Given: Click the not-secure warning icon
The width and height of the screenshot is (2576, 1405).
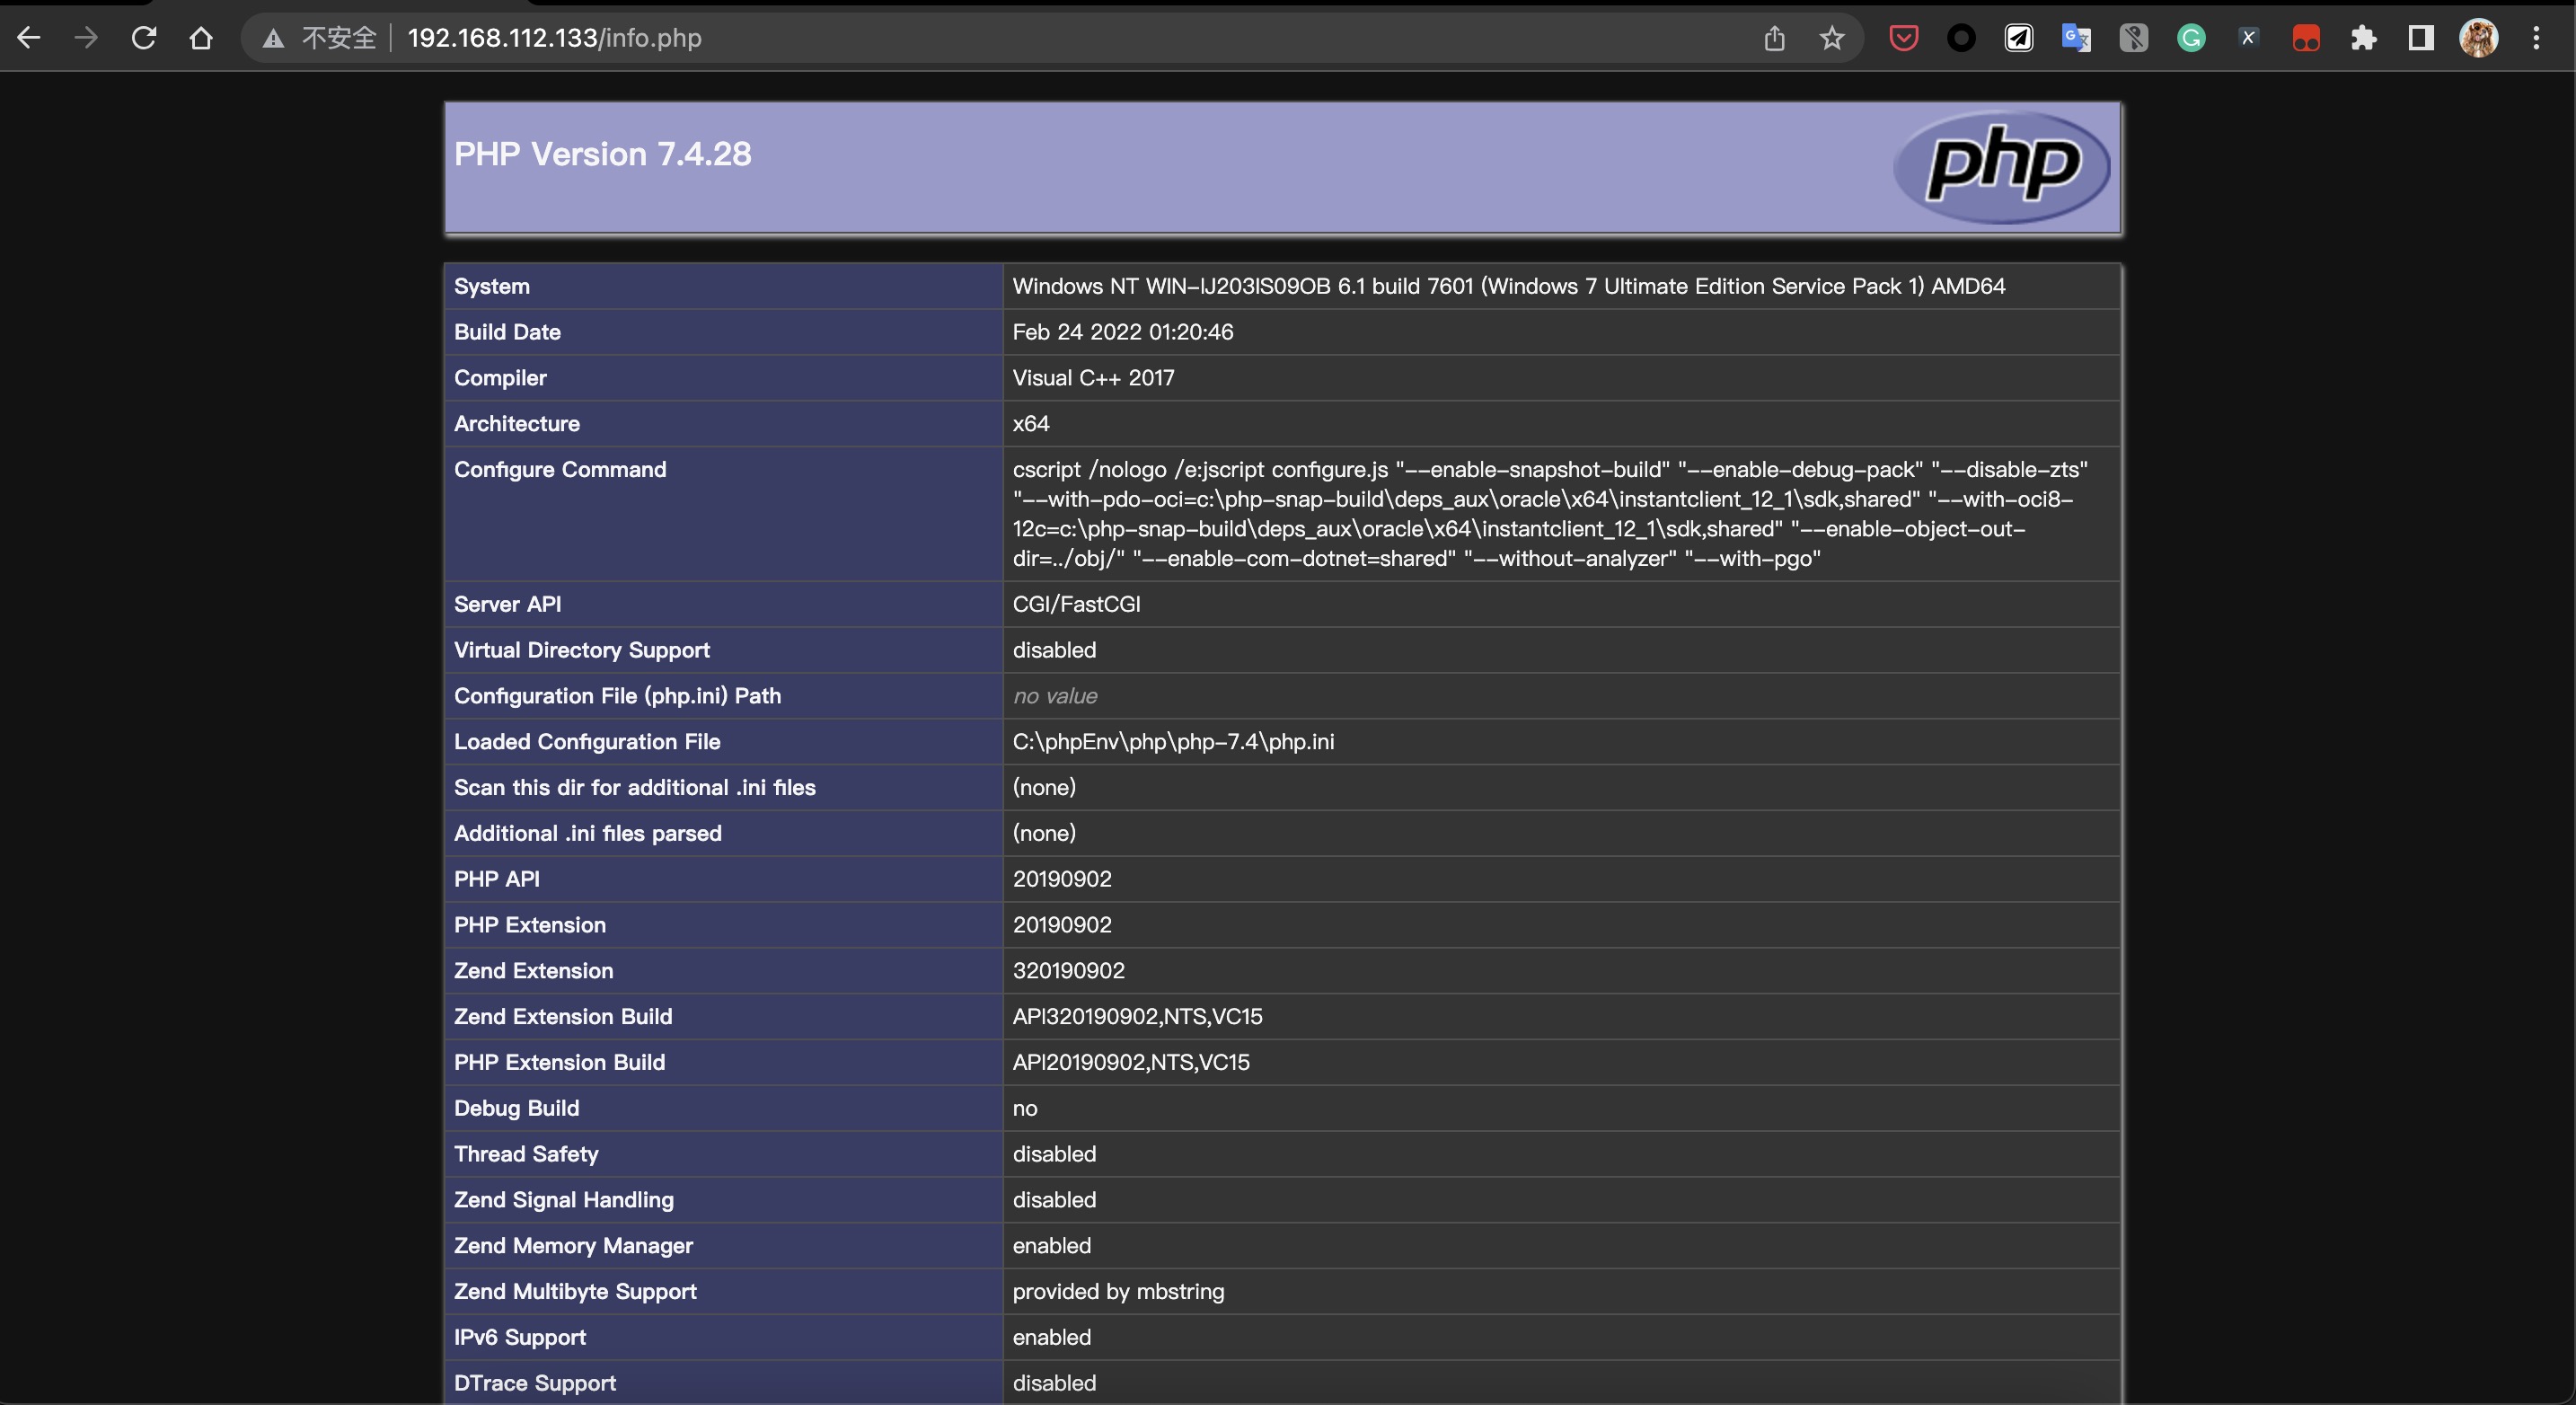Looking at the screenshot, I should tap(273, 38).
